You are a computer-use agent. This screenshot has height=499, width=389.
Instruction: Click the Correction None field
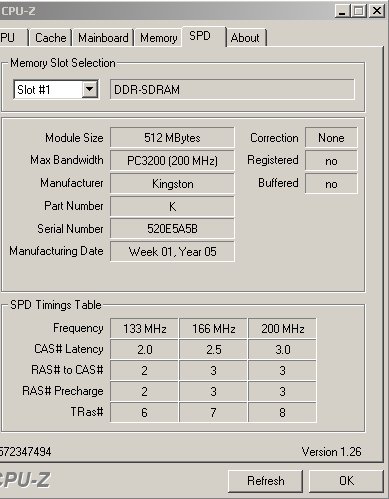click(331, 137)
